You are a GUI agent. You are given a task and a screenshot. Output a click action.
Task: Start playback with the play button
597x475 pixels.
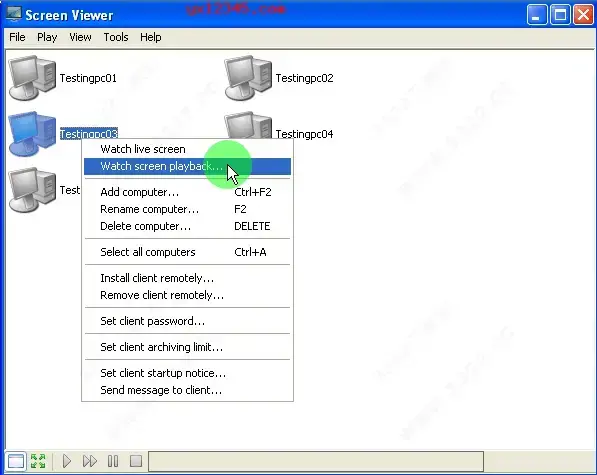(x=67, y=461)
